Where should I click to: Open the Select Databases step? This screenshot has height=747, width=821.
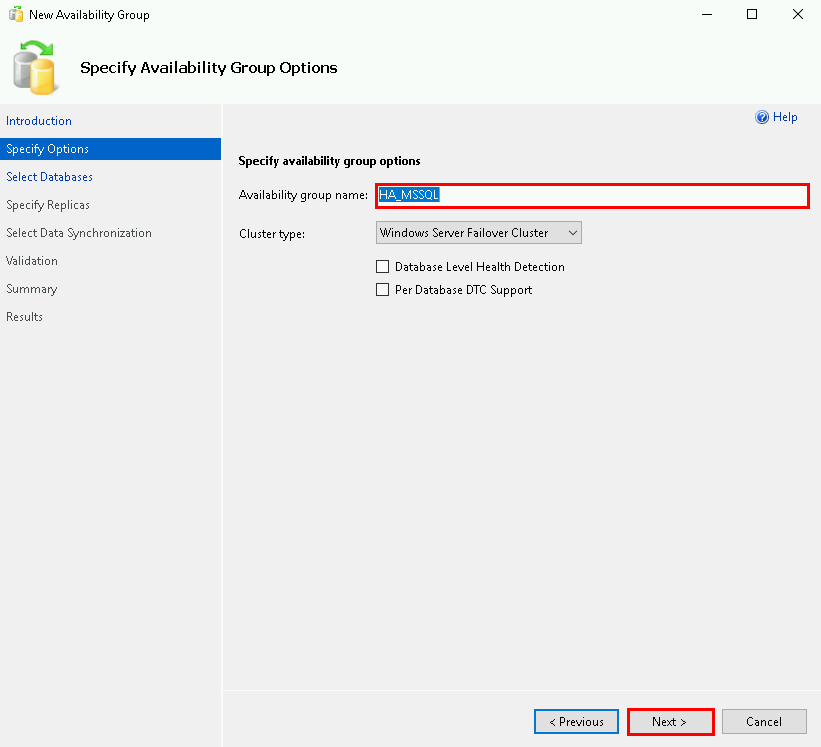click(x=49, y=177)
